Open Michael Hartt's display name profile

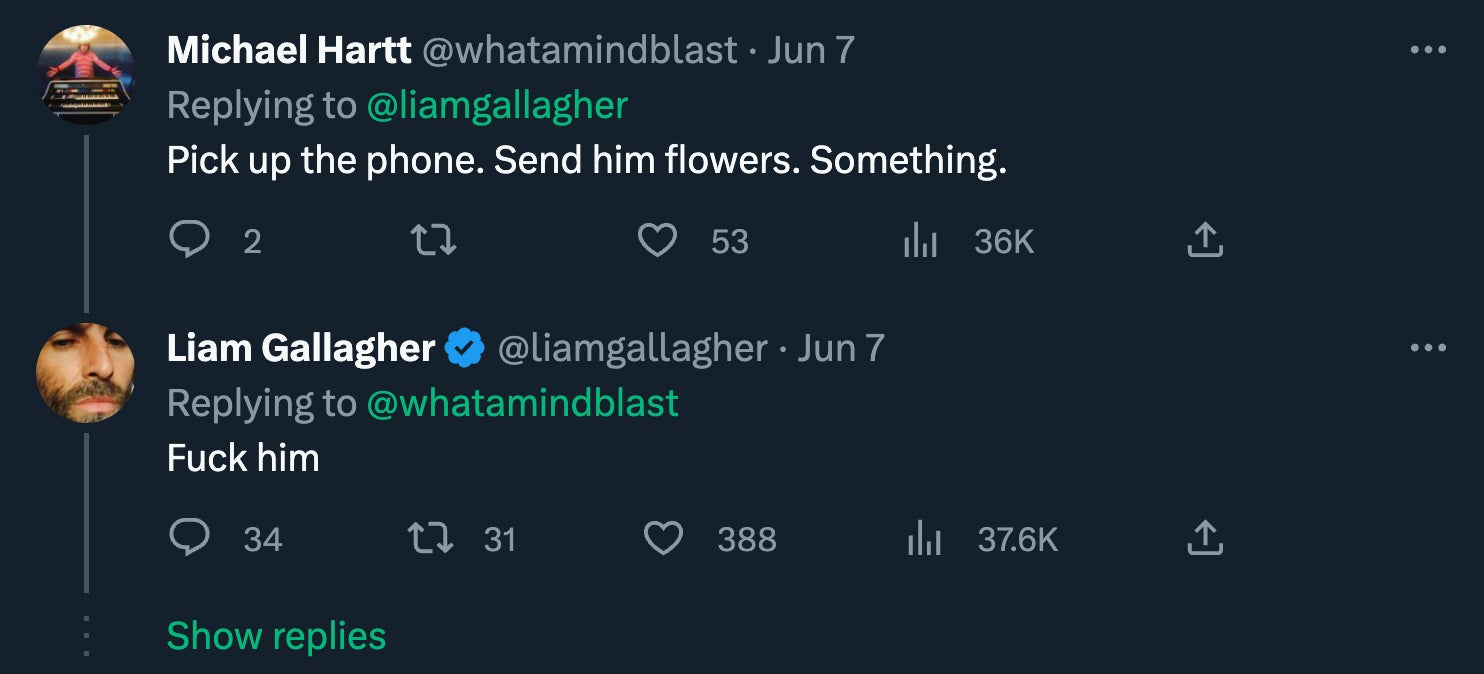[289, 50]
